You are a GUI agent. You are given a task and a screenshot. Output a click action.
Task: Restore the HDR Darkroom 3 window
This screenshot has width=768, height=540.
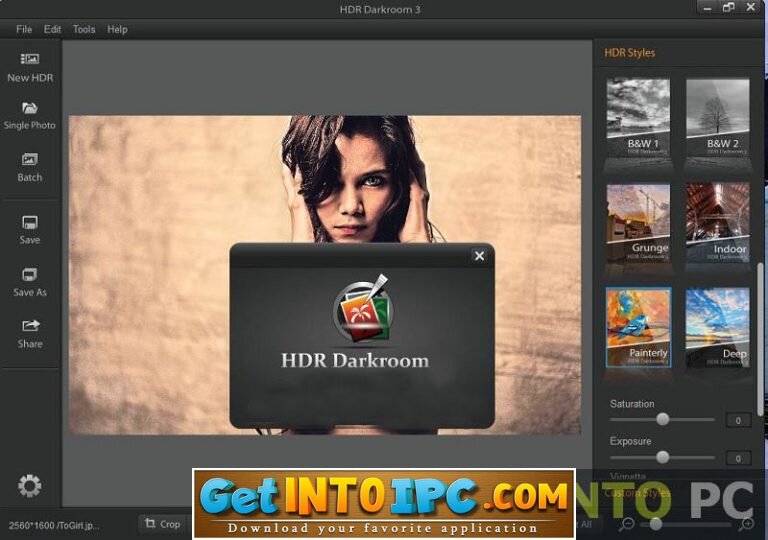tap(729, 7)
